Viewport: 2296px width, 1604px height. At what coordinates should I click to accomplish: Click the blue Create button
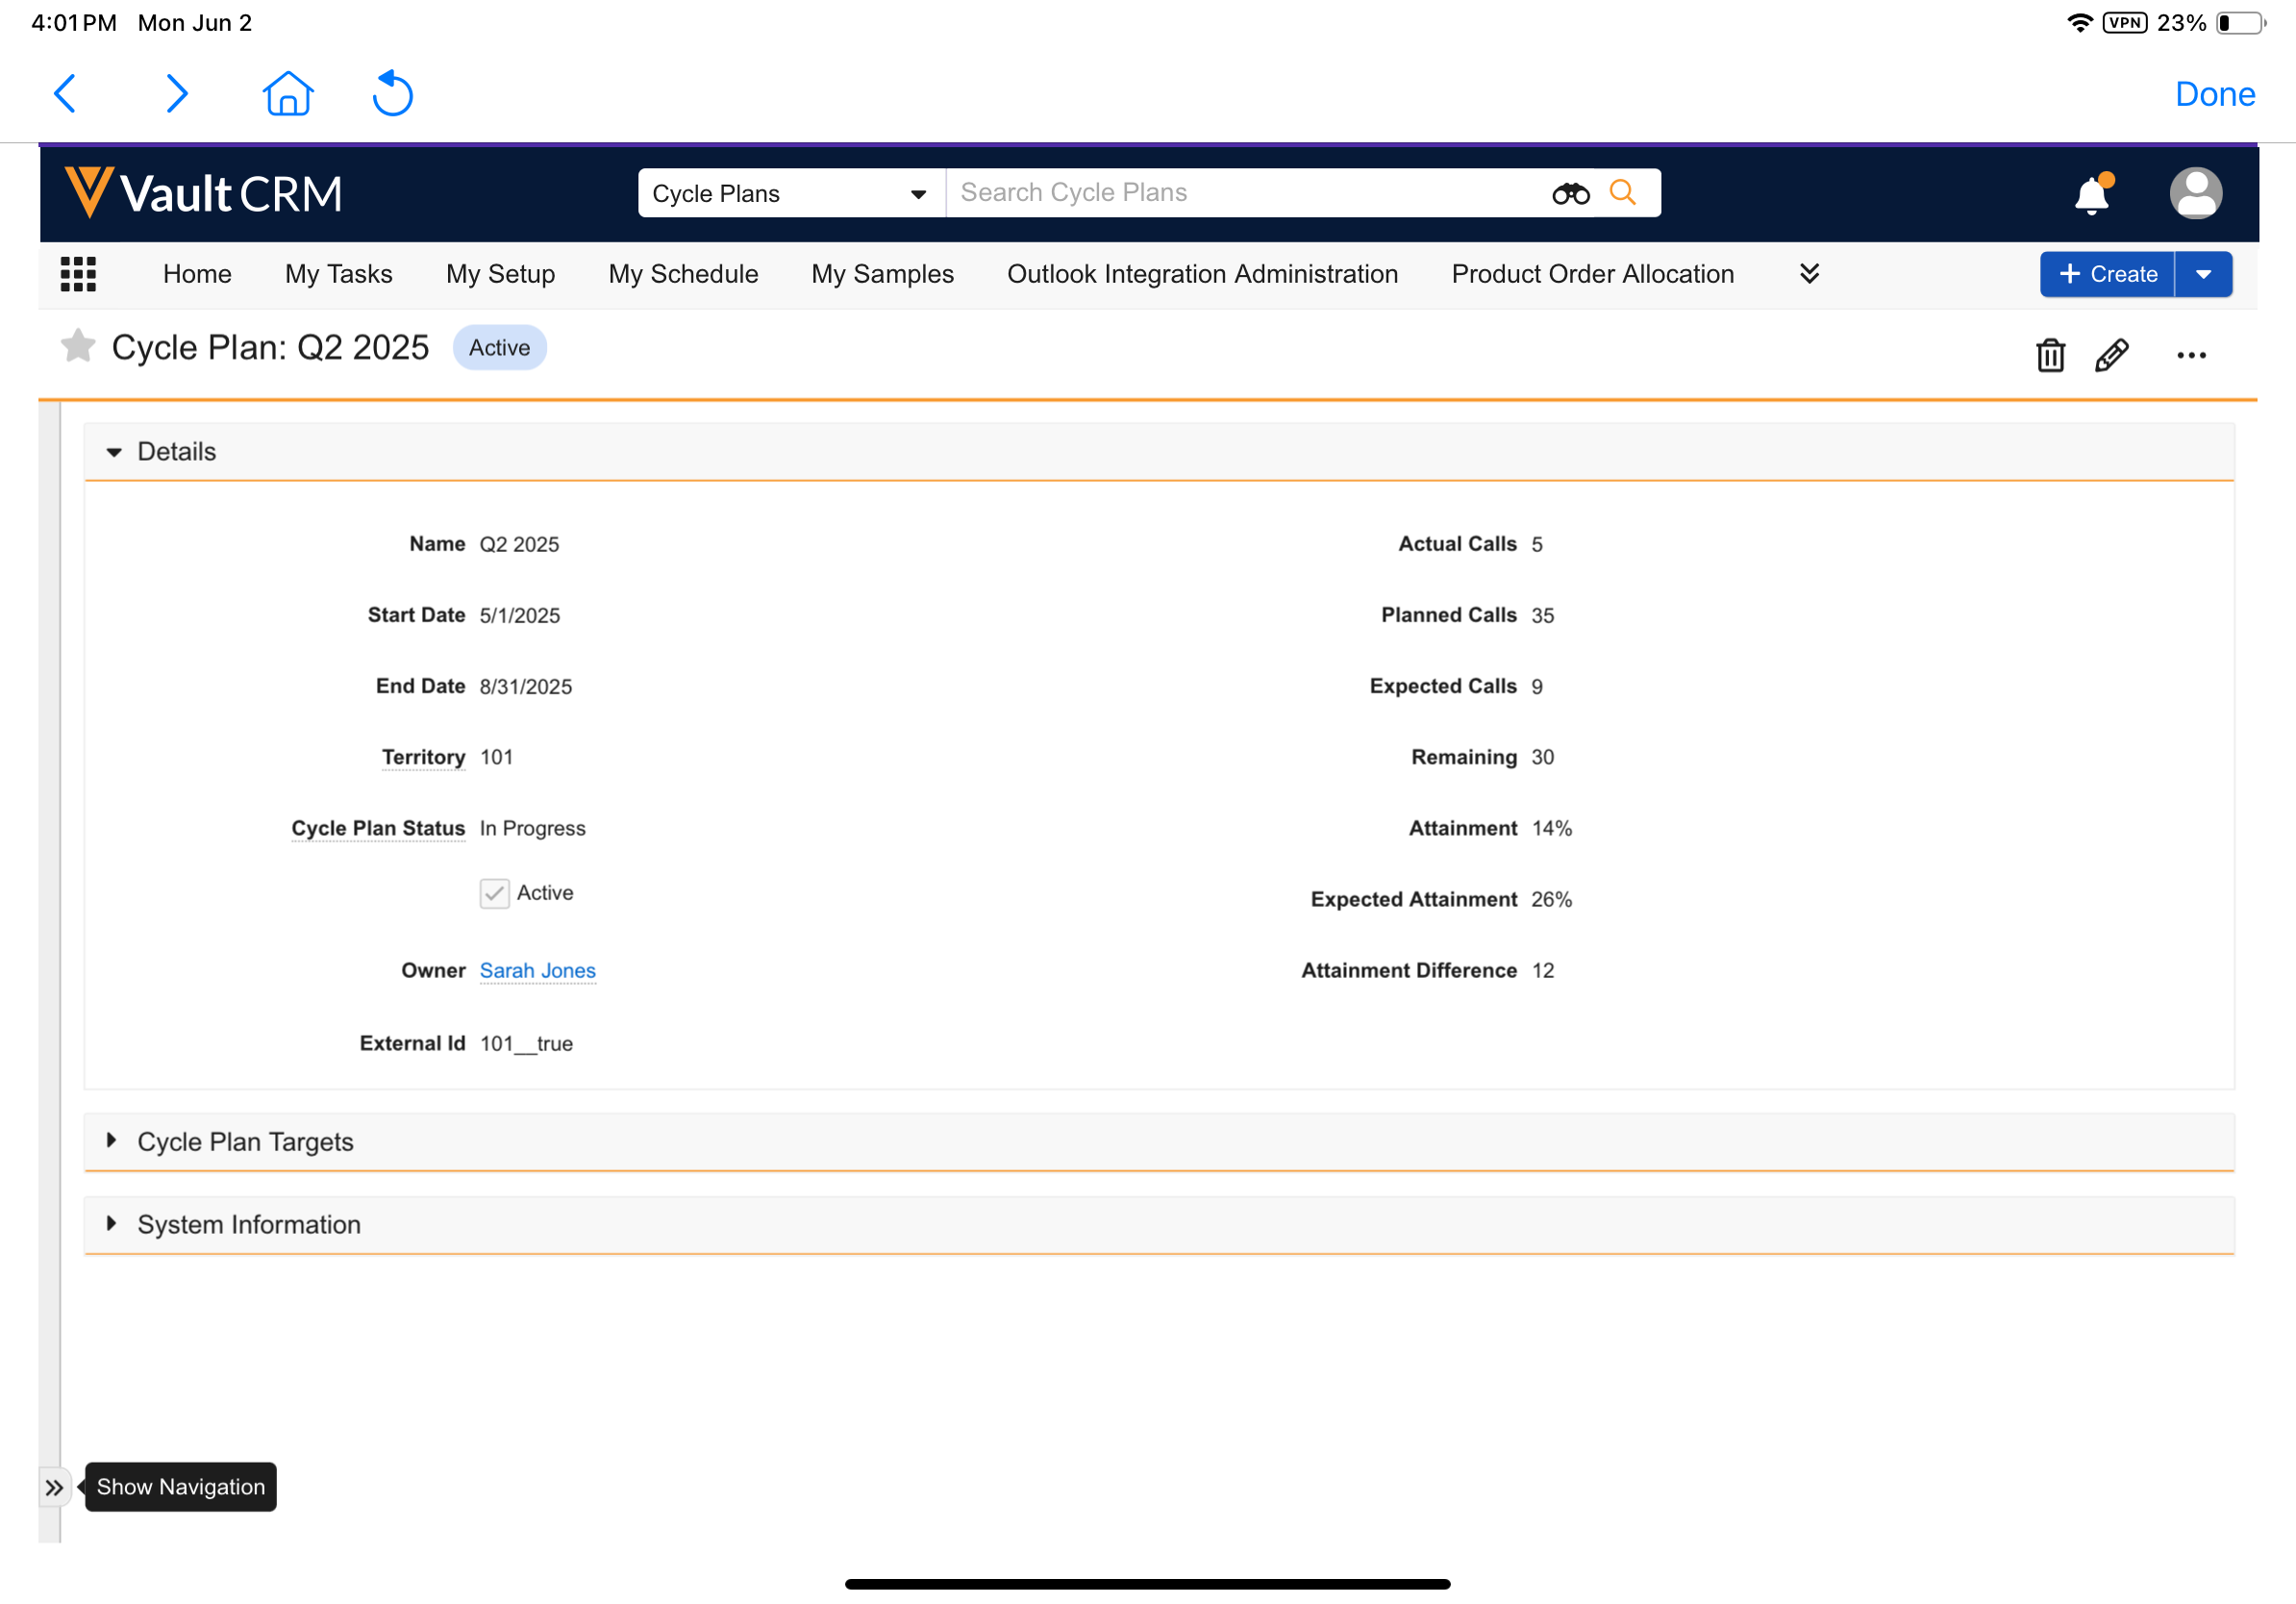tap(2107, 274)
